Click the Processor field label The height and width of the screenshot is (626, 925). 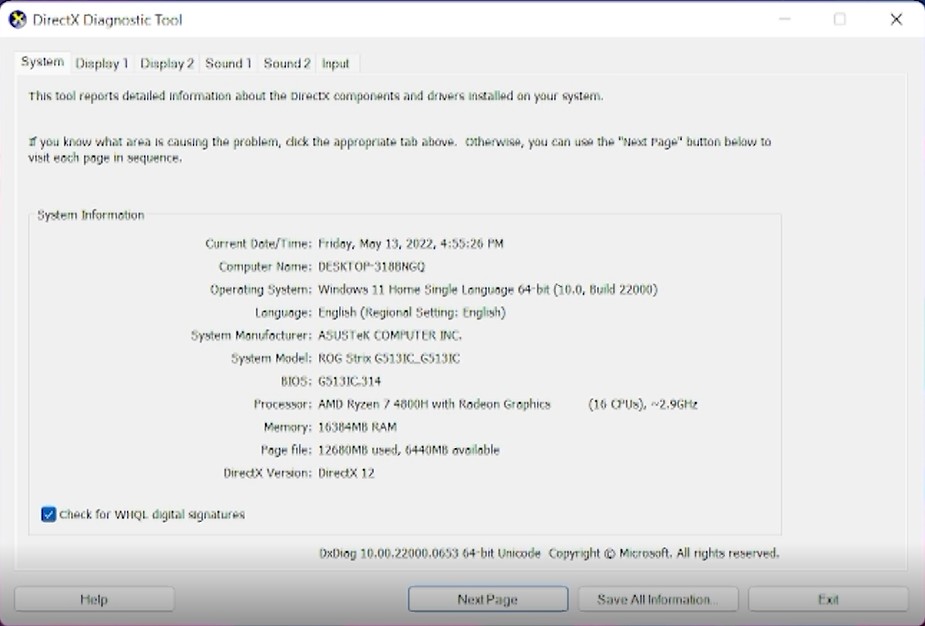[x=283, y=405]
